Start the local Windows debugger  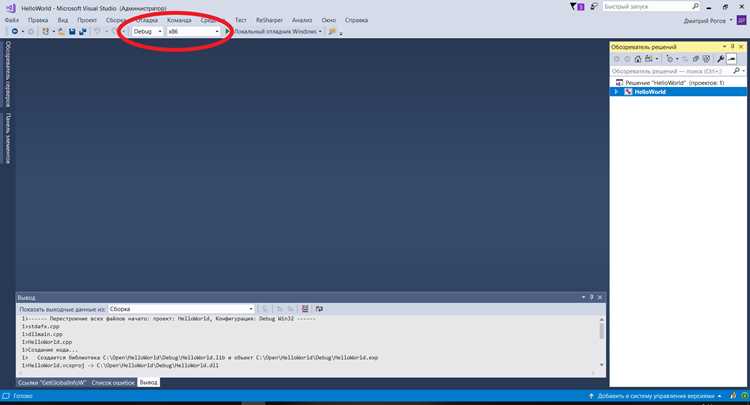pos(271,31)
